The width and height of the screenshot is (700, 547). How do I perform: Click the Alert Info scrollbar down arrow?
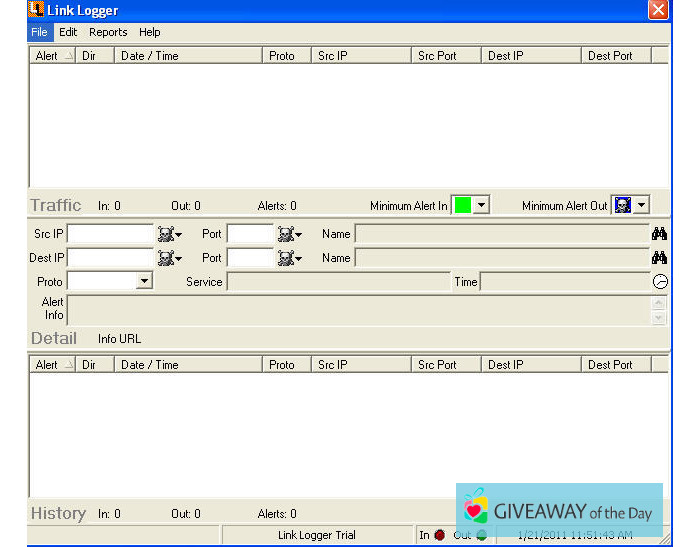(x=659, y=318)
